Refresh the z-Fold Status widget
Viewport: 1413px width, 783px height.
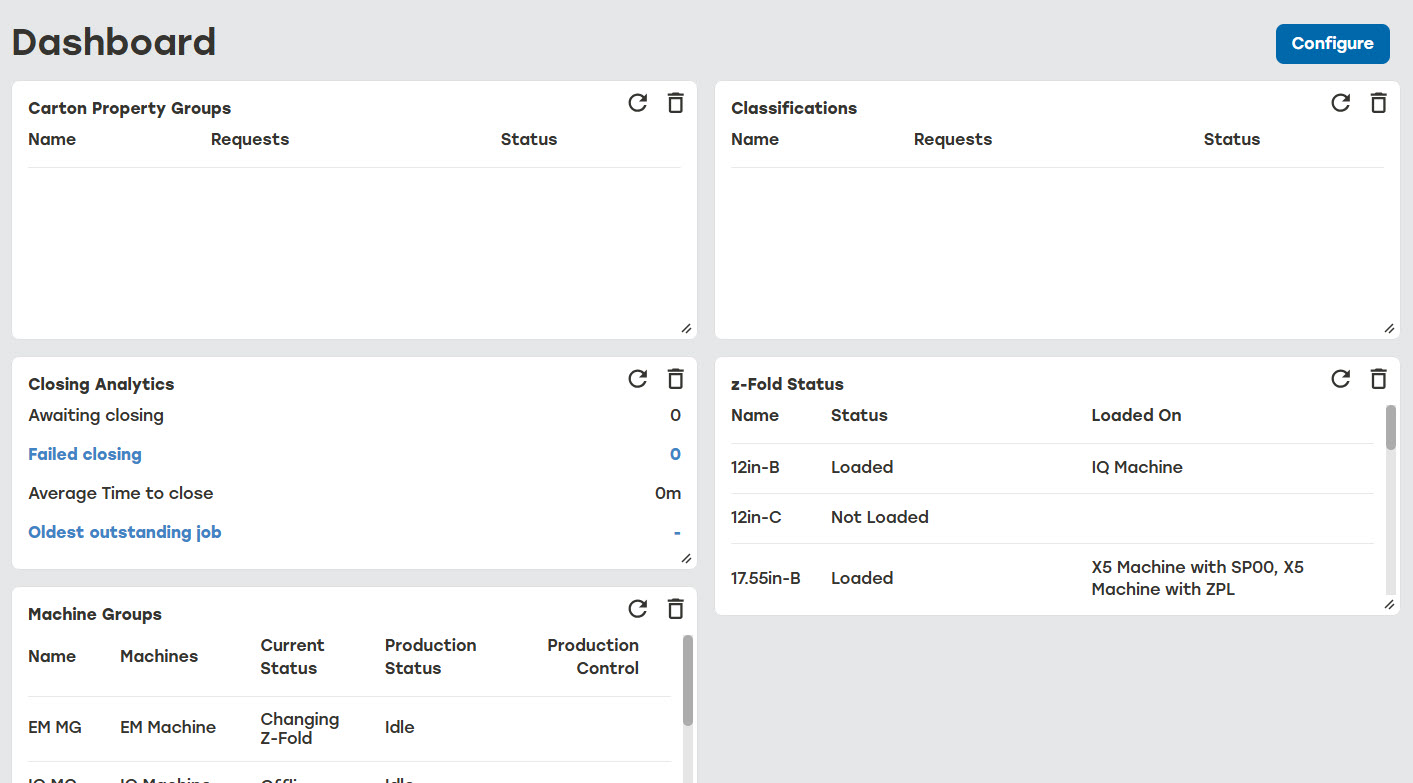pos(1340,378)
